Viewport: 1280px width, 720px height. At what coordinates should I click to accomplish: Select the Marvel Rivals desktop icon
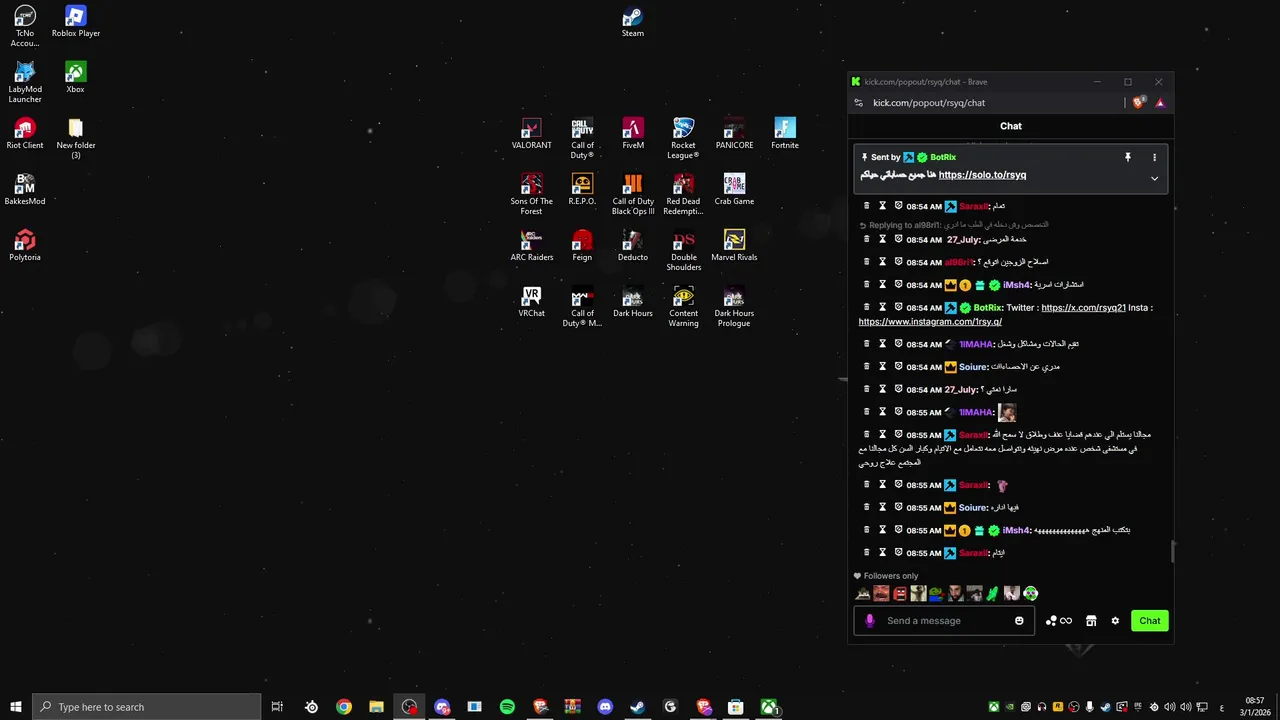click(x=734, y=246)
